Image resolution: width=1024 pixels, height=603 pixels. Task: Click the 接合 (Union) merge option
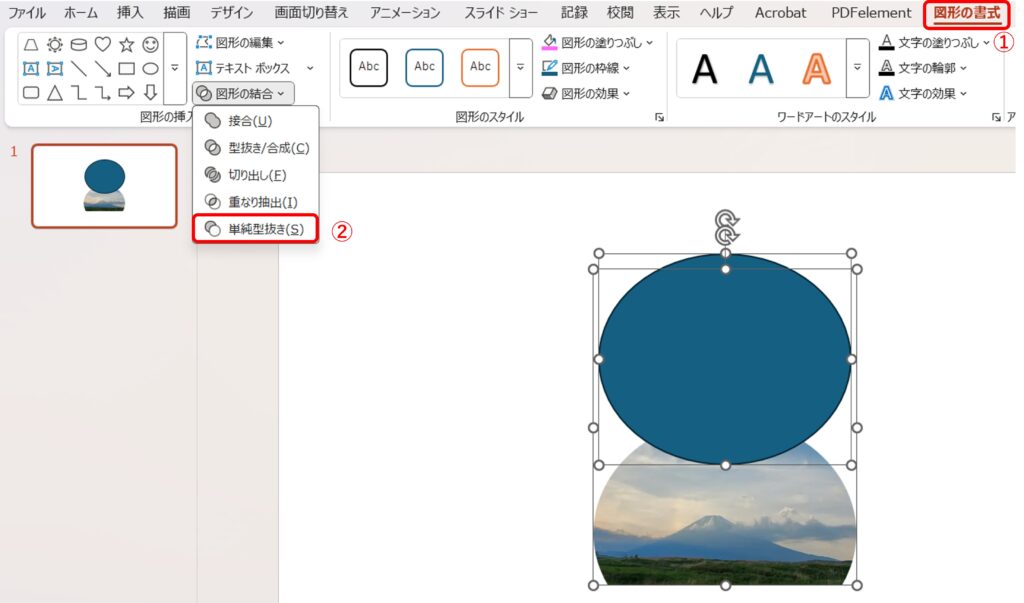pos(250,121)
